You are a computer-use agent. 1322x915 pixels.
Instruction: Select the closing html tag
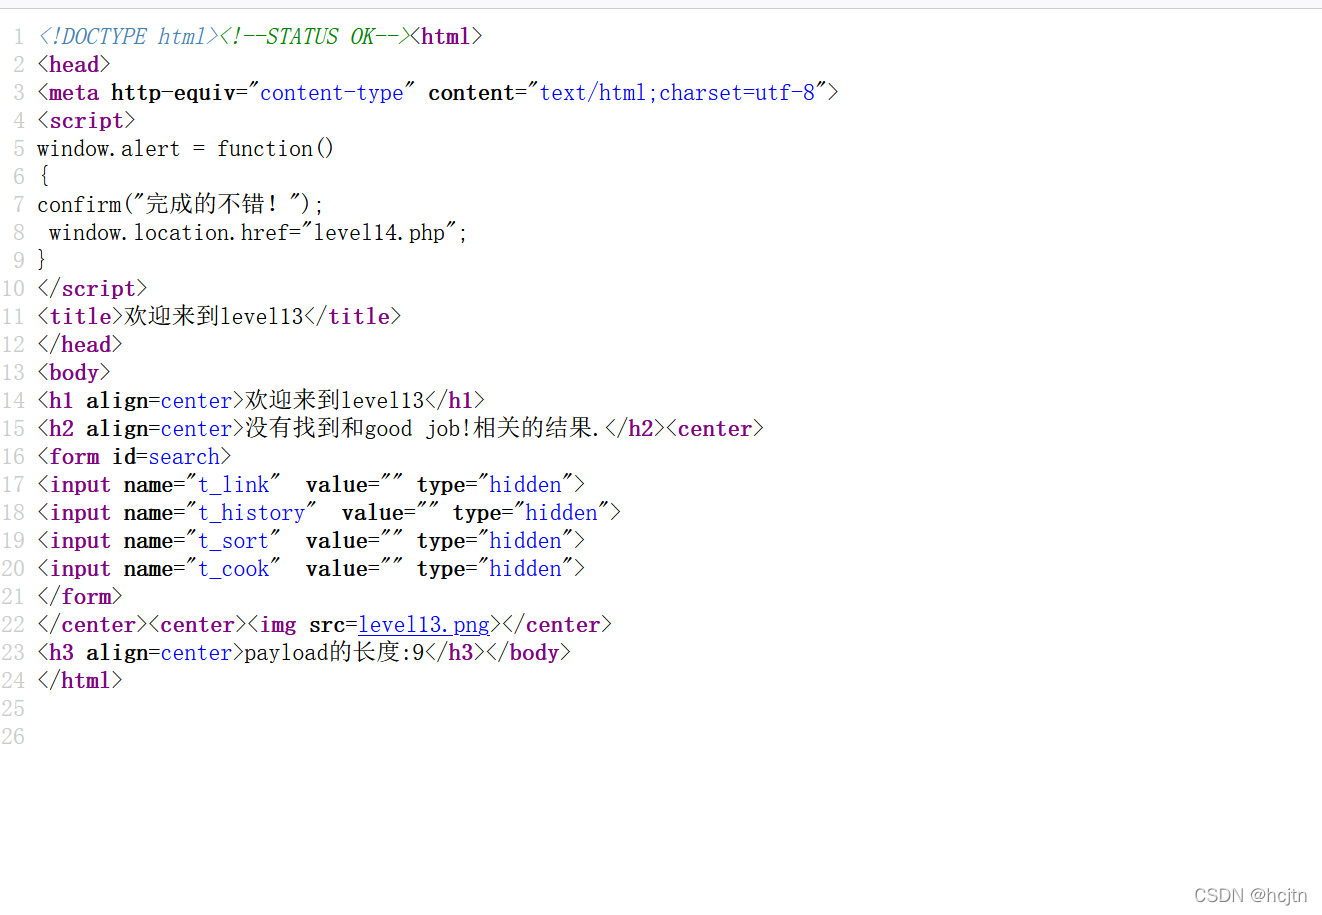[80, 681]
